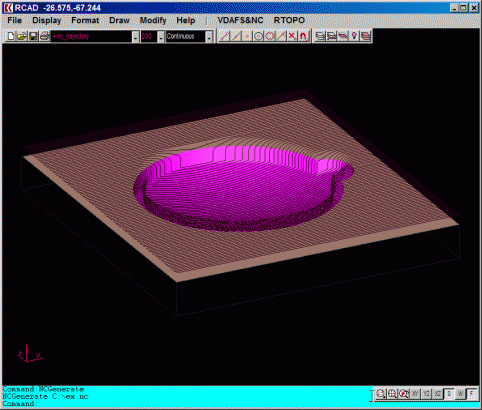Image resolution: width=482 pixels, height=410 pixels.
Task: Click the Continuous linetype field
Action: tap(186, 37)
